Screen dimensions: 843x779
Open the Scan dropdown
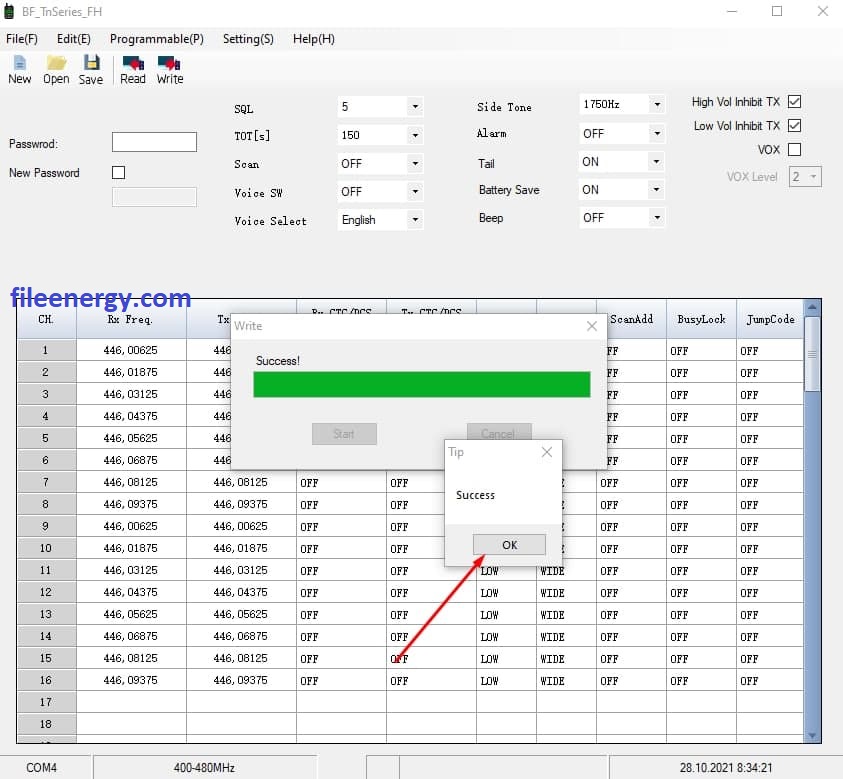coord(415,163)
